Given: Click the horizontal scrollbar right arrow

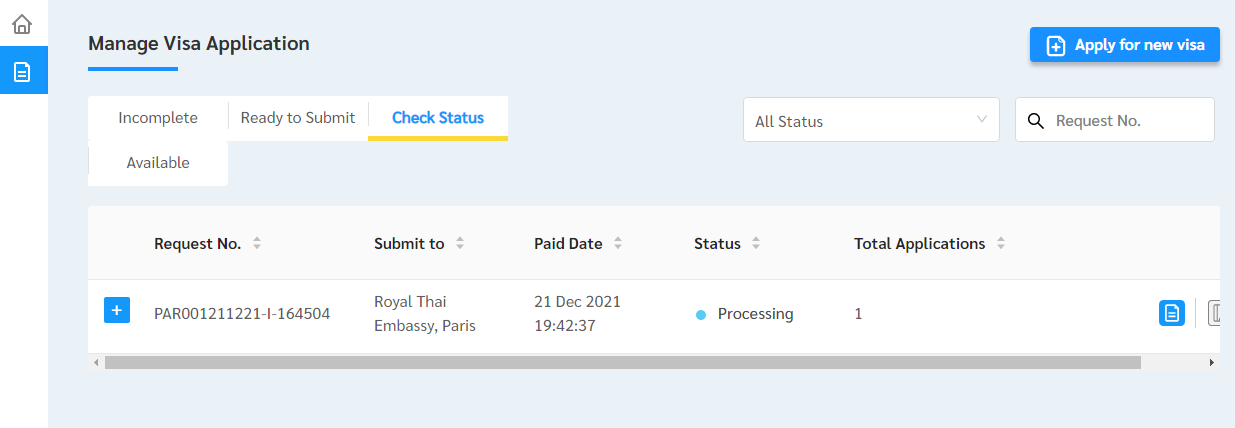Looking at the screenshot, I should click(x=1212, y=362).
